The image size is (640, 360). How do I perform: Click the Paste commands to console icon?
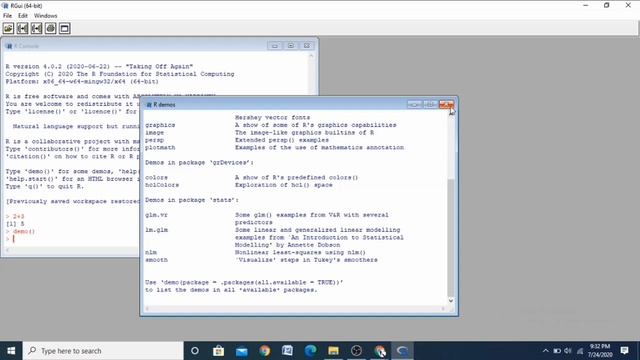click(36, 28)
